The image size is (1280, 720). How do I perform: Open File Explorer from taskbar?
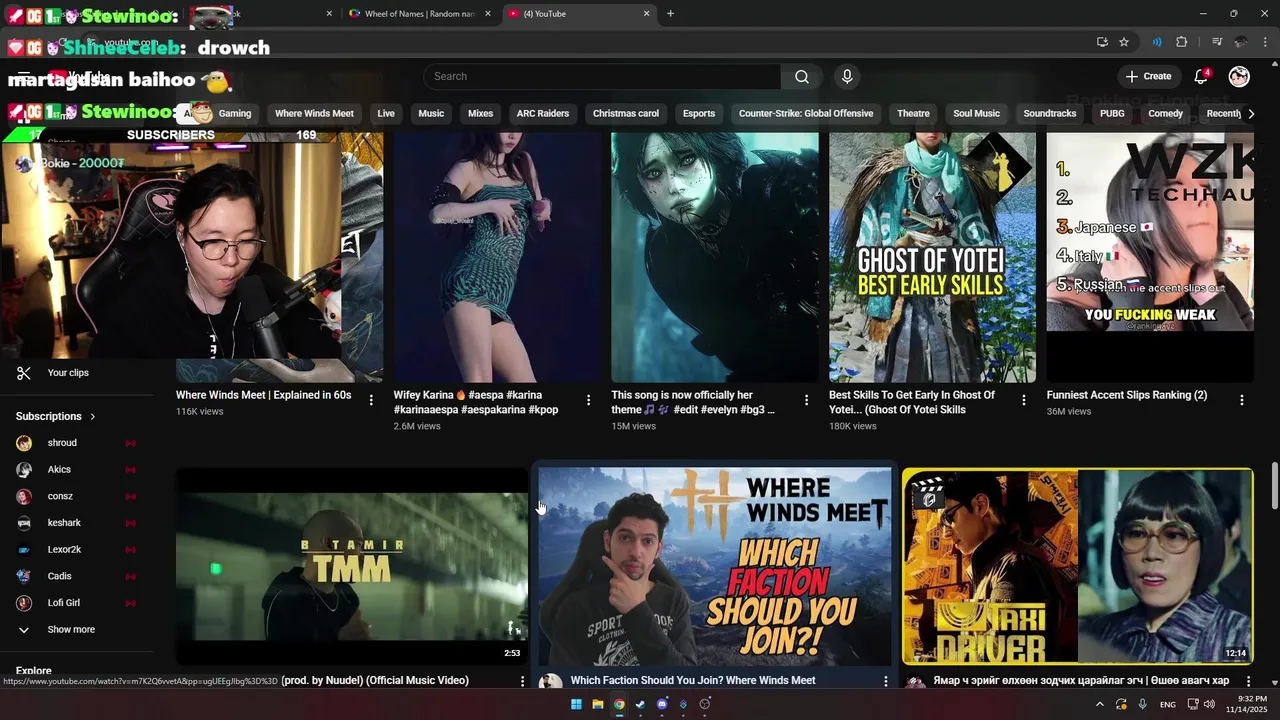(598, 704)
